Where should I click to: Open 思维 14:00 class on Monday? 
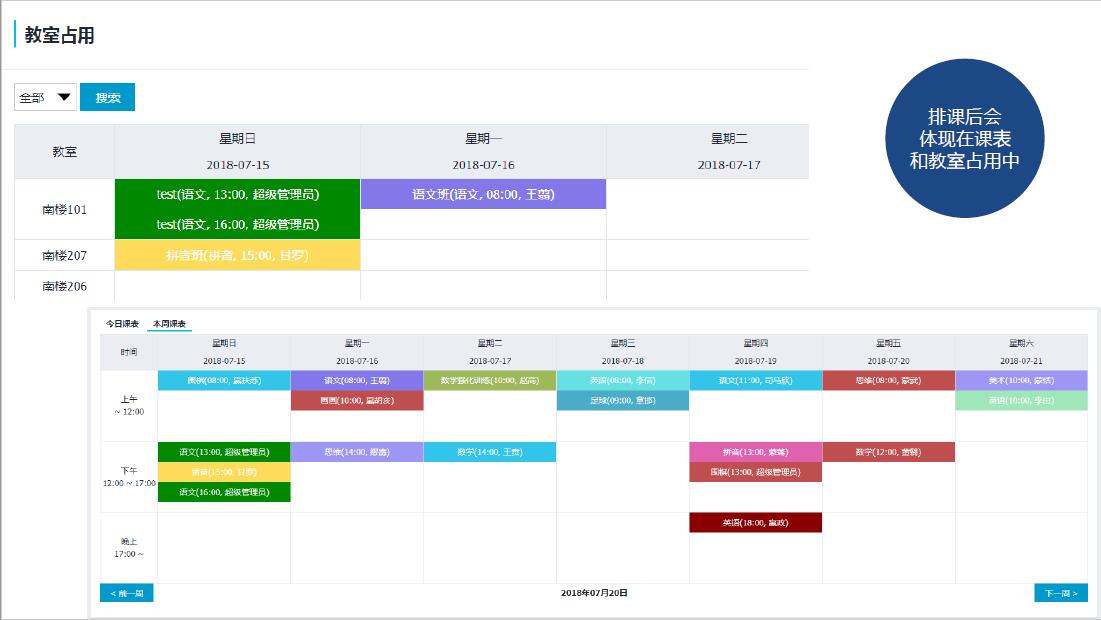point(356,452)
